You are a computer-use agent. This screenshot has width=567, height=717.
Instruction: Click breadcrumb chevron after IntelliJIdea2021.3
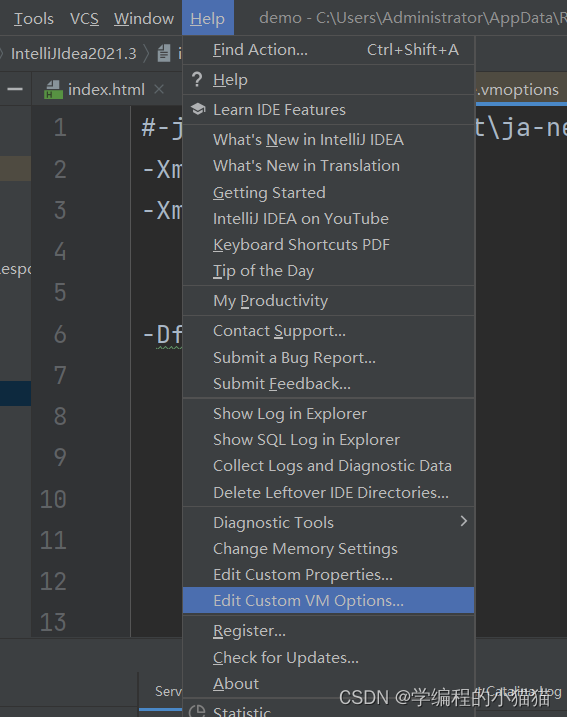tap(146, 54)
